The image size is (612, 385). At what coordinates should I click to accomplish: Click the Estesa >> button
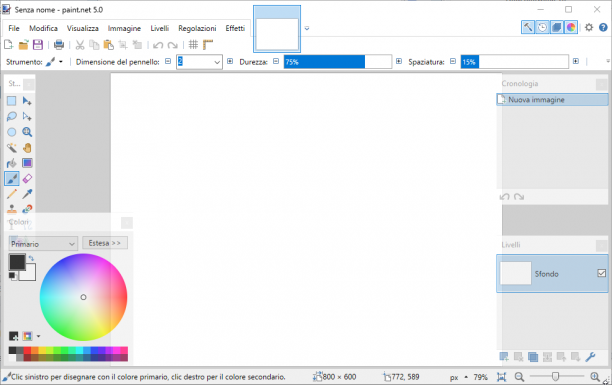(x=105, y=243)
